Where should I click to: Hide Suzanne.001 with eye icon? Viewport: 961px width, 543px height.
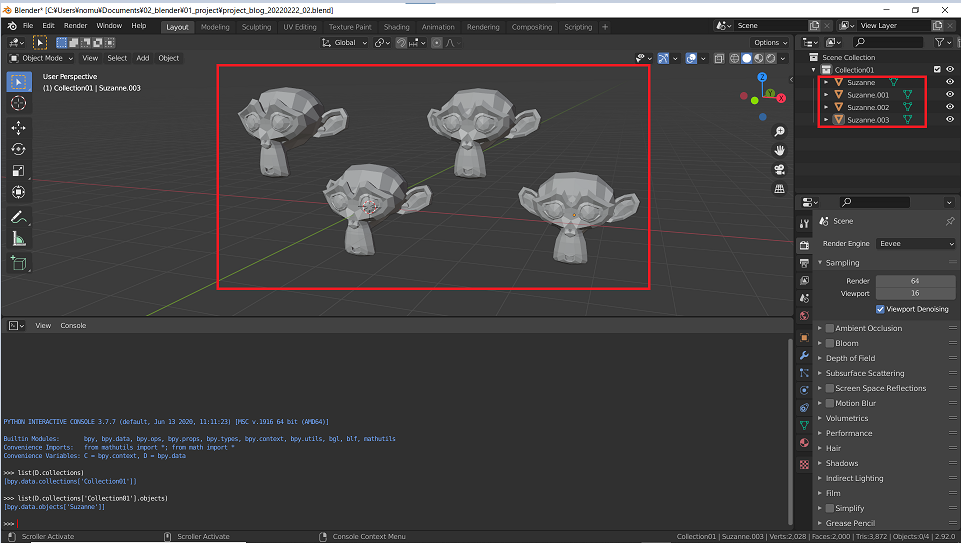coord(950,94)
